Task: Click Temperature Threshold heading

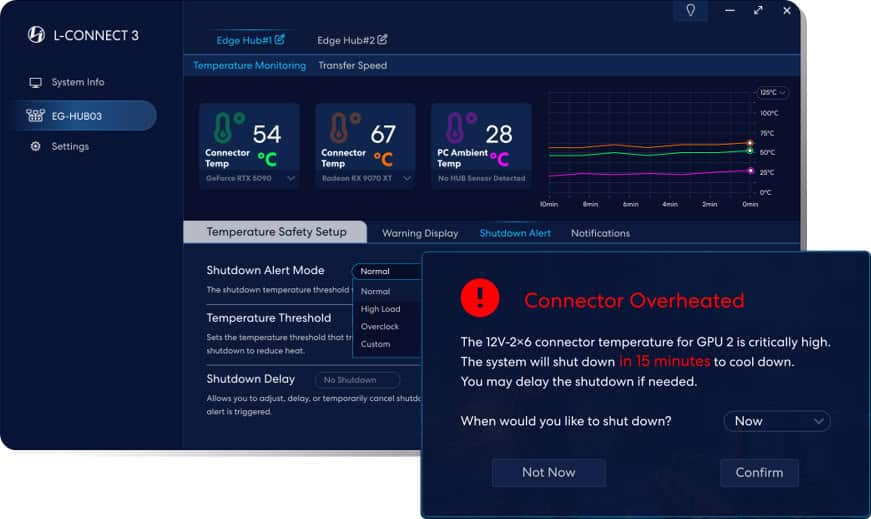Action: tap(269, 318)
